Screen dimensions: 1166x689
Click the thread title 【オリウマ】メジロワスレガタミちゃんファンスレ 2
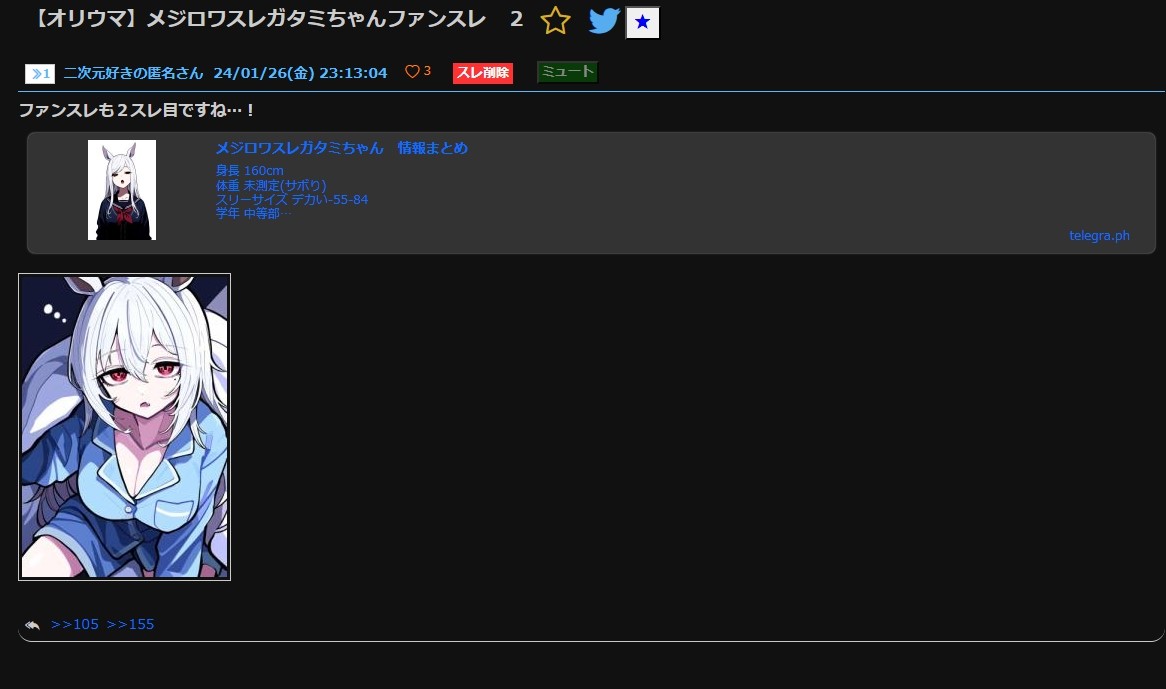point(279,19)
